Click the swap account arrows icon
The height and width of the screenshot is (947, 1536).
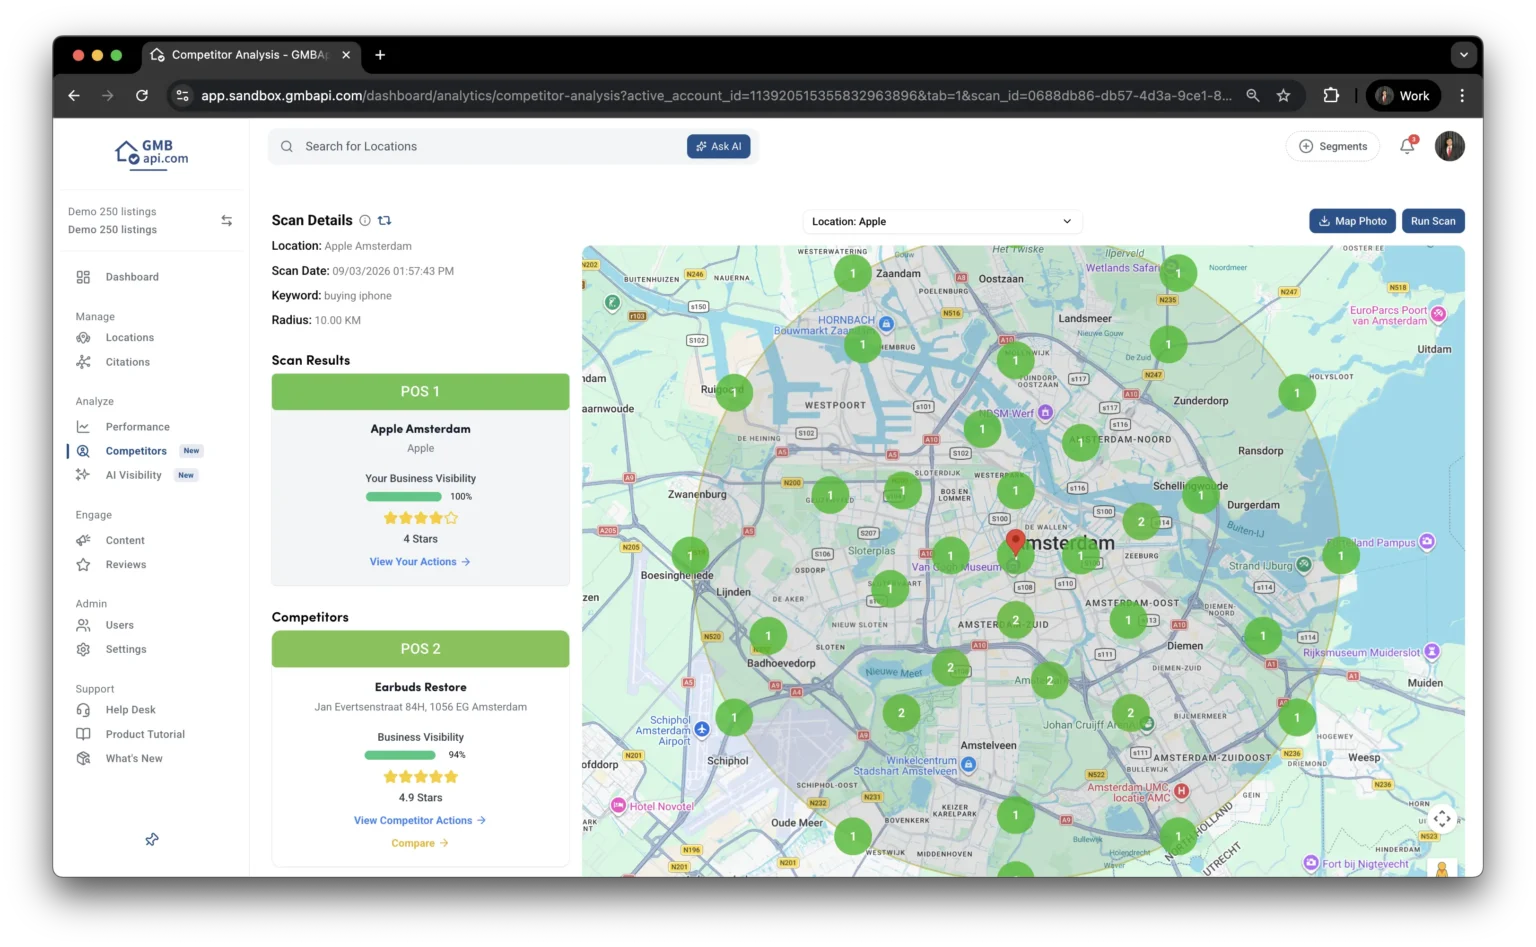coord(227,221)
